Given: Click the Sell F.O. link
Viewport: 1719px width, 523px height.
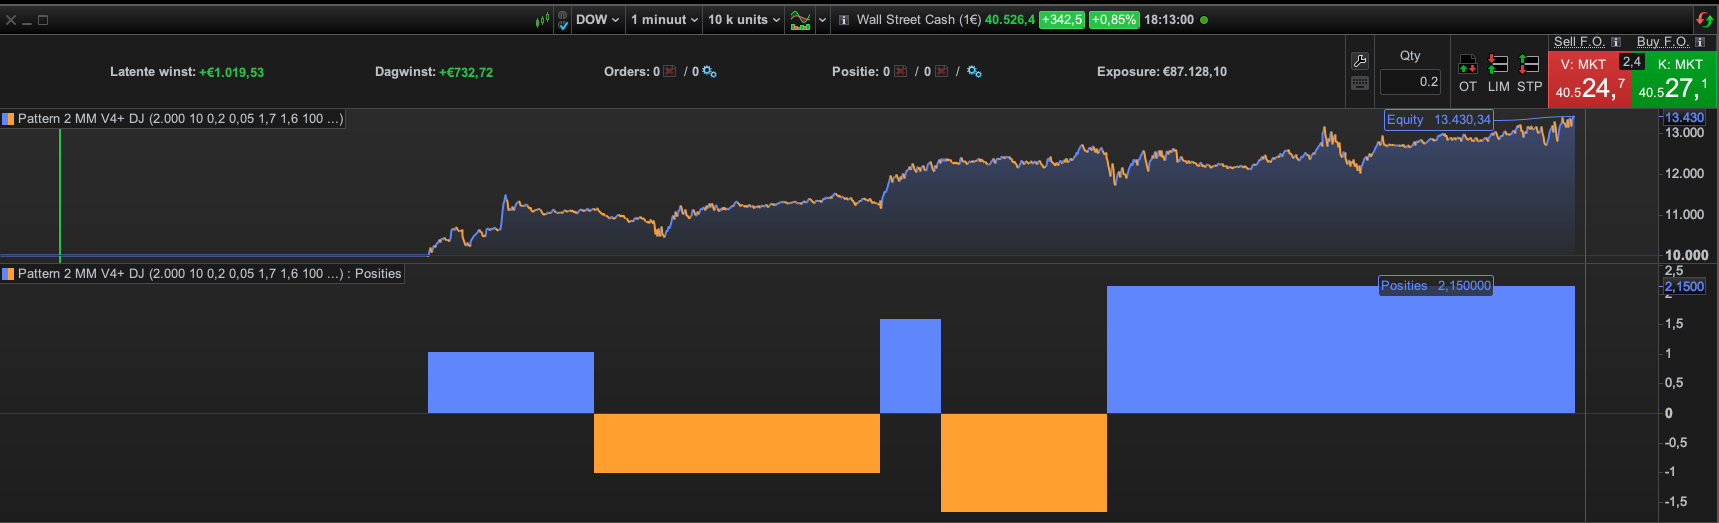Looking at the screenshot, I should coord(1579,42).
